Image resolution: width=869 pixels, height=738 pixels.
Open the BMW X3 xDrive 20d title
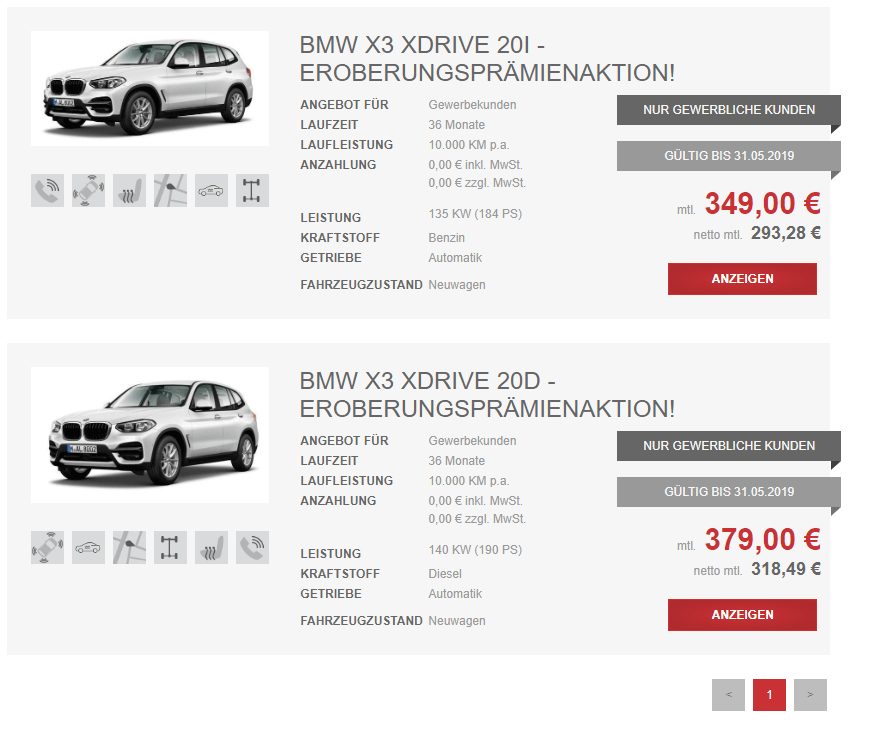[x=487, y=394]
